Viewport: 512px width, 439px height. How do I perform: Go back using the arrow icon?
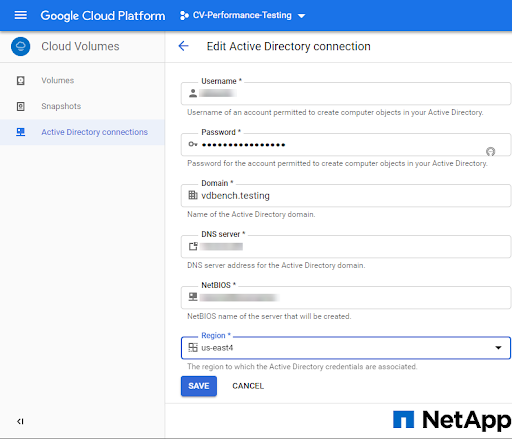click(x=183, y=46)
